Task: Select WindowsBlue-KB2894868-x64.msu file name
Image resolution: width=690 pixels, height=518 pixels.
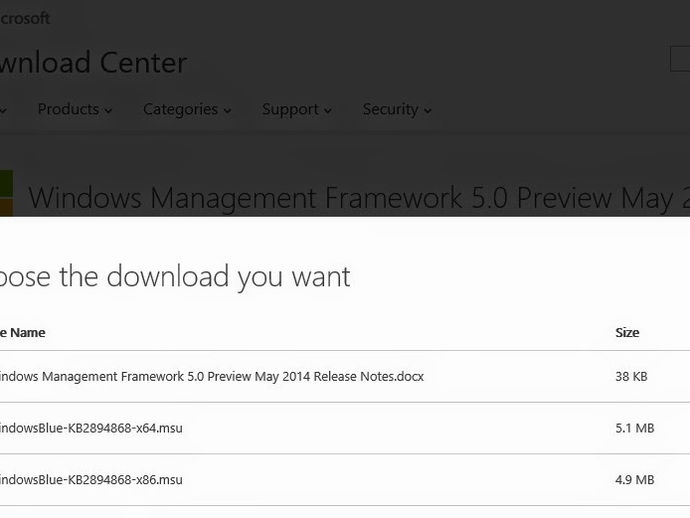Action: coord(91,428)
